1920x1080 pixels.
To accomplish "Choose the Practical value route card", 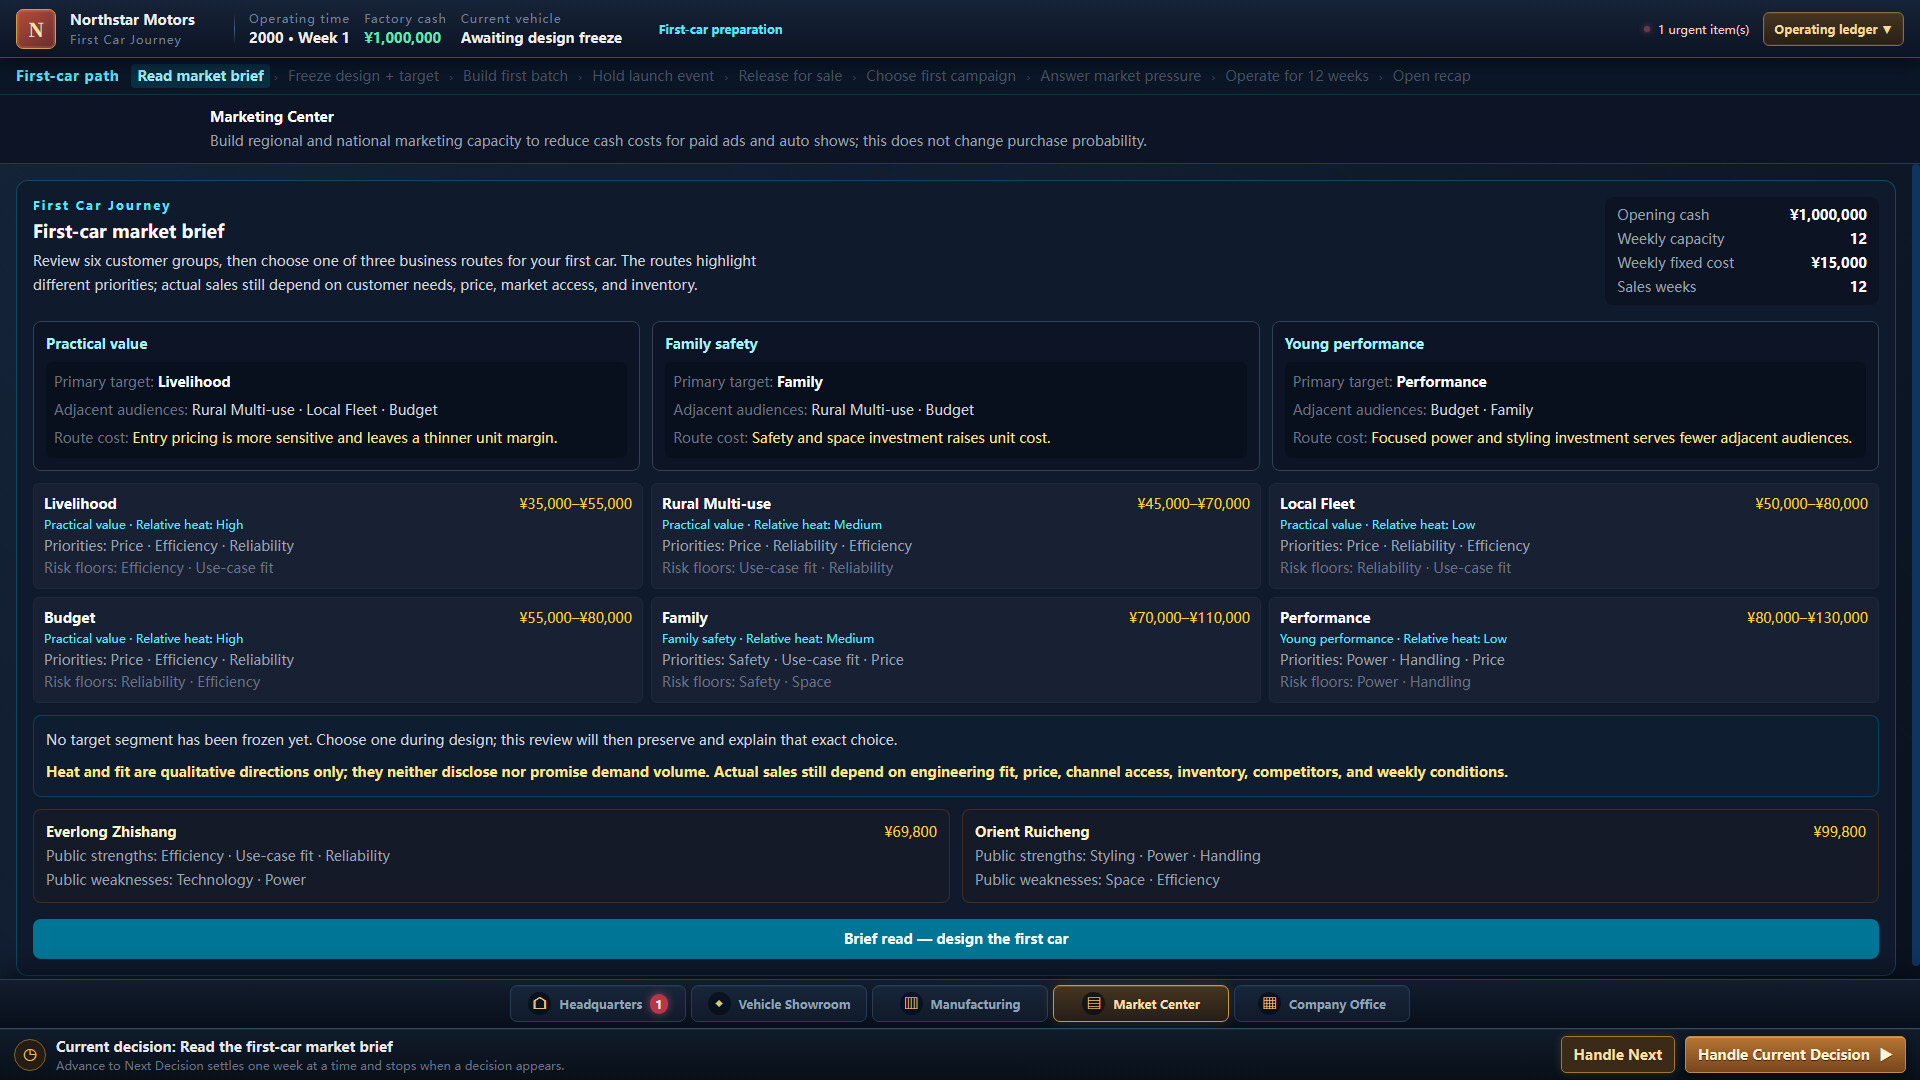I will 336,396.
